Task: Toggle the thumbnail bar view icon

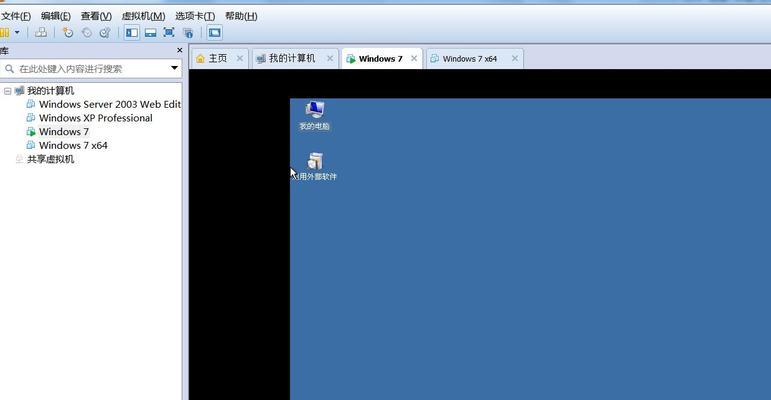Action: tap(150, 33)
